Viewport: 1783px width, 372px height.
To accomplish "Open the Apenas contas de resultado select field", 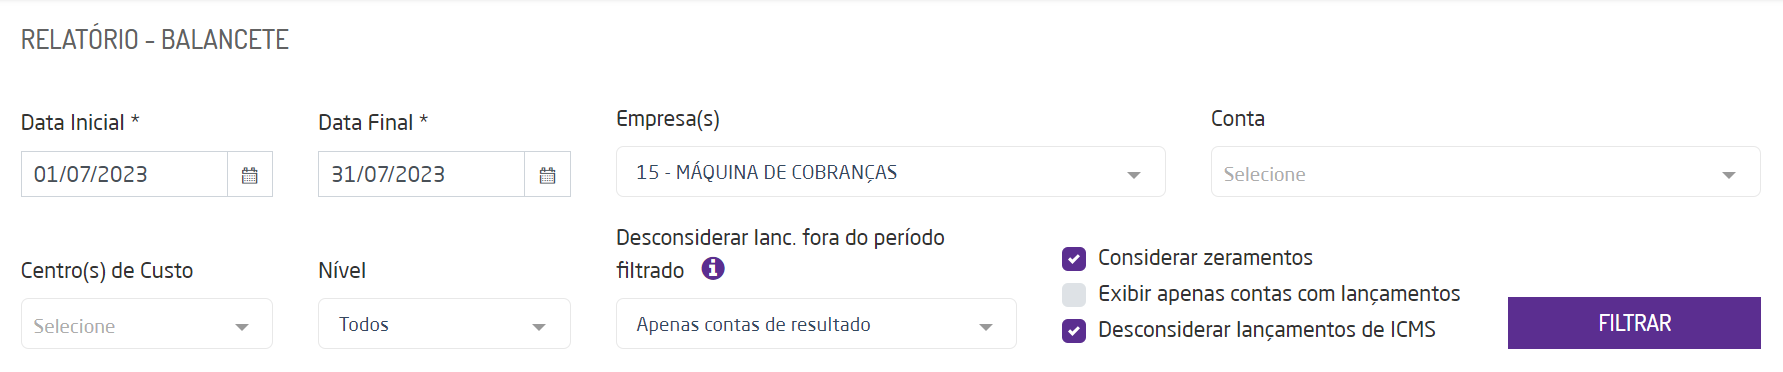I will [x=816, y=324].
